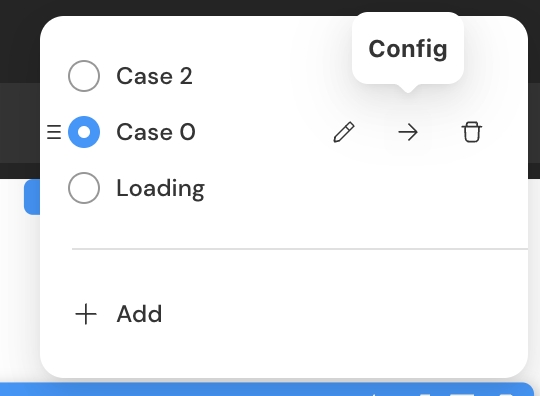
Task: Click the plus icon next to Add
Action: click(x=86, y=314)
